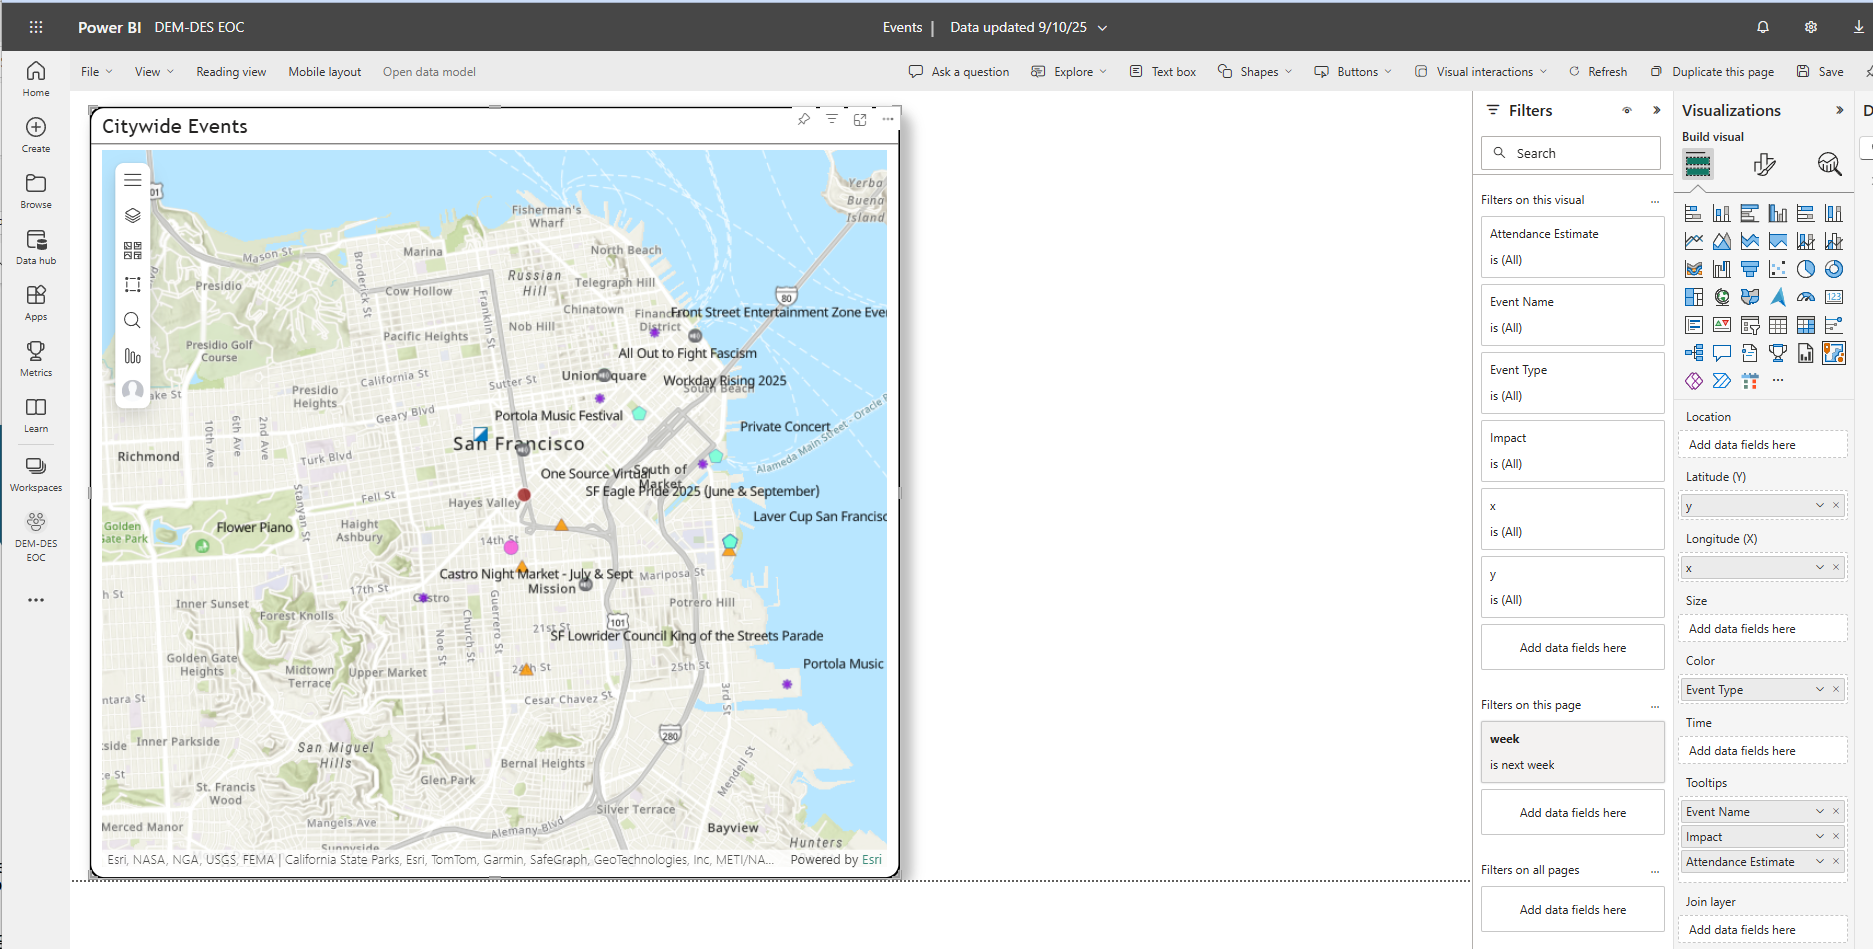This screenshot has height=949, width=1873.
Task: Open the File menu
Action: 96,72
